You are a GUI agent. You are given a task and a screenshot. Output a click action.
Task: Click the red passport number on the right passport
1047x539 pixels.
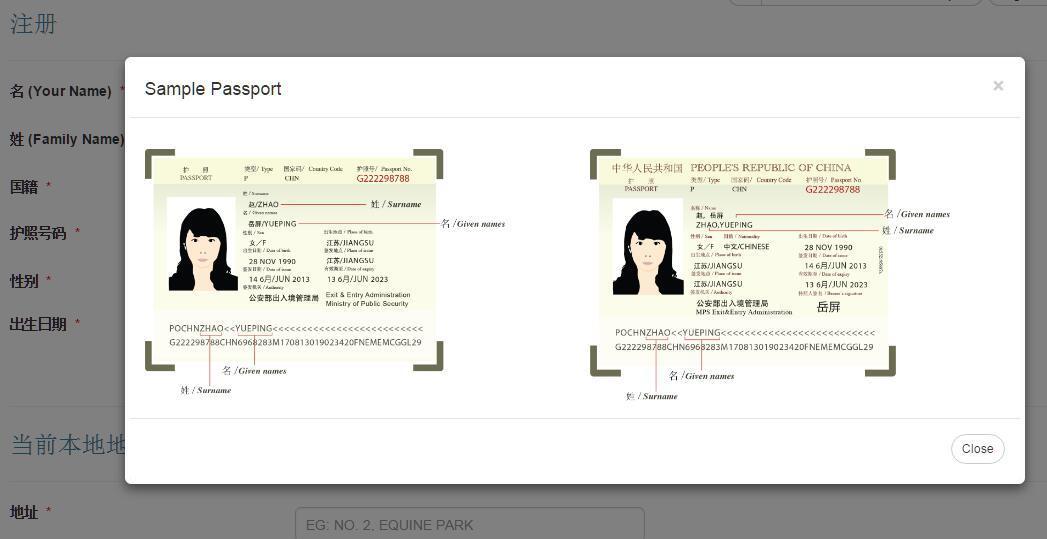[832, 189]
